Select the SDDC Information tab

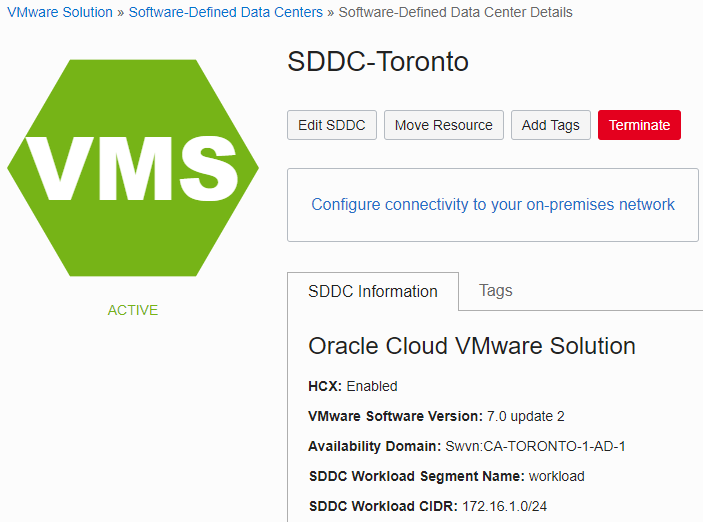(x=373, y=291)
